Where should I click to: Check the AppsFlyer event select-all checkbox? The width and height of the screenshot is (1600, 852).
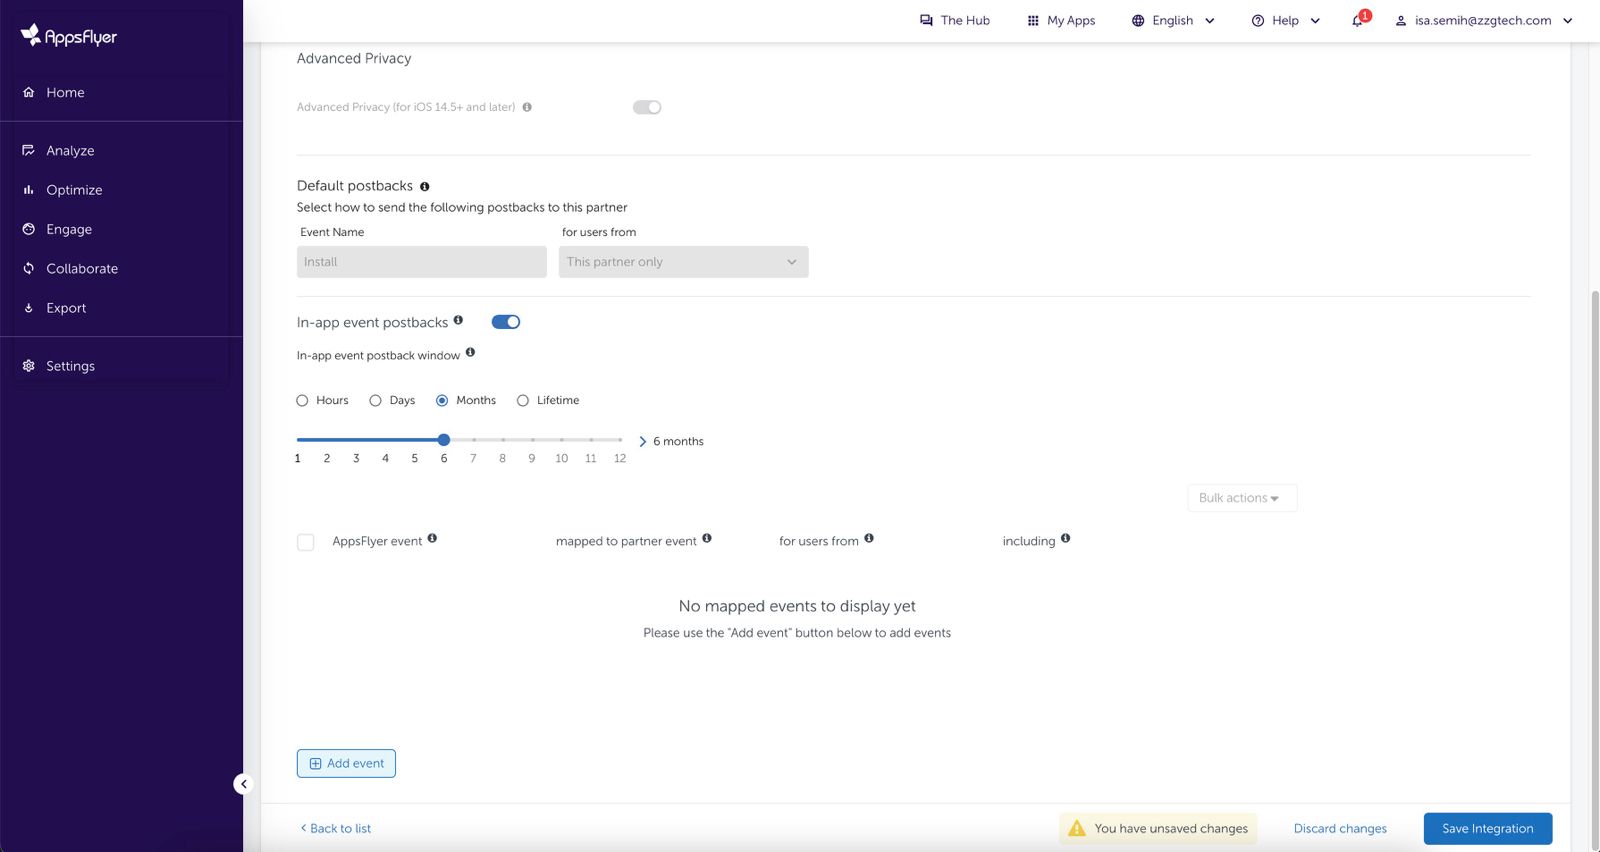(306, 542)
